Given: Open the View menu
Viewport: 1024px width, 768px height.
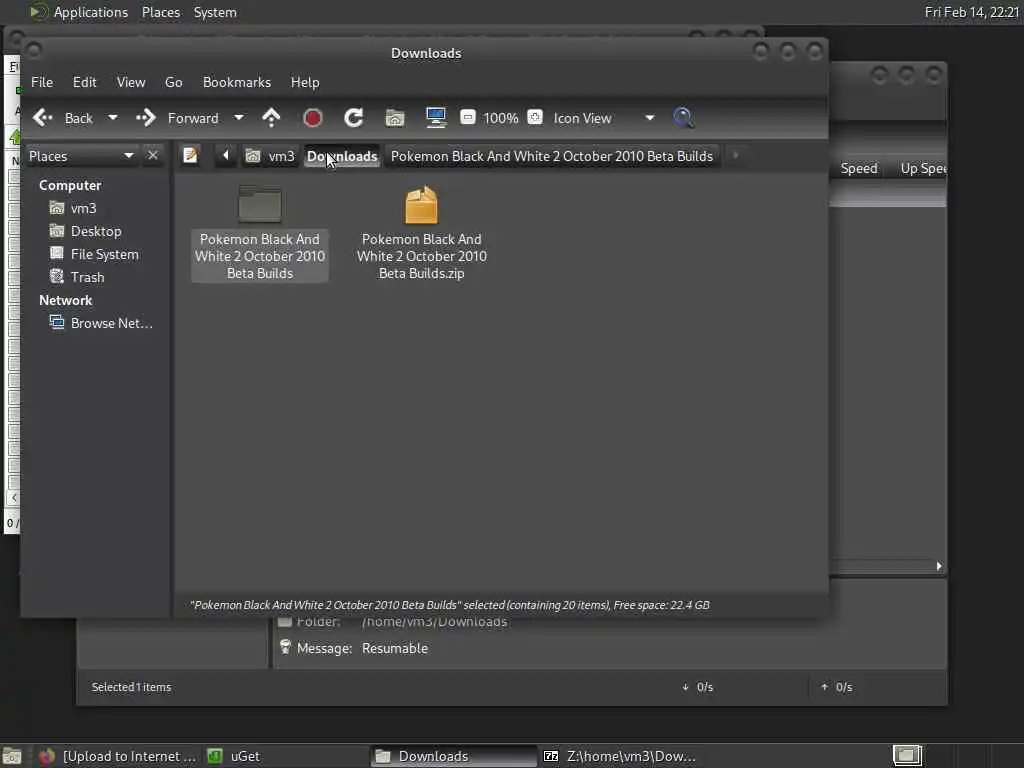Looking at the screenshot, I should [131, 82].
